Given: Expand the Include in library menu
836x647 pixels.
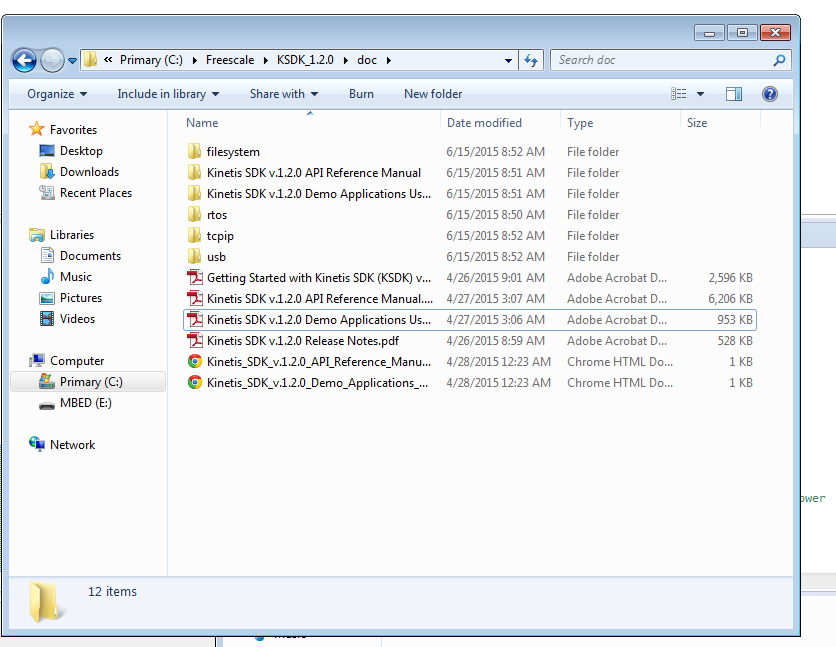Looking at the screenshot, I should (x=167, y=94).
